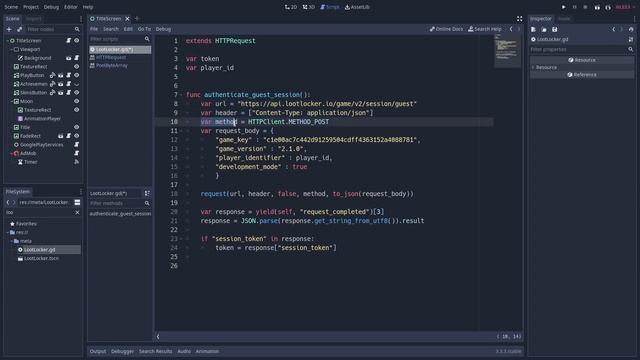Instance a child scene via link icon
This screenshot has height=360, width=640.
coord(20,29)
